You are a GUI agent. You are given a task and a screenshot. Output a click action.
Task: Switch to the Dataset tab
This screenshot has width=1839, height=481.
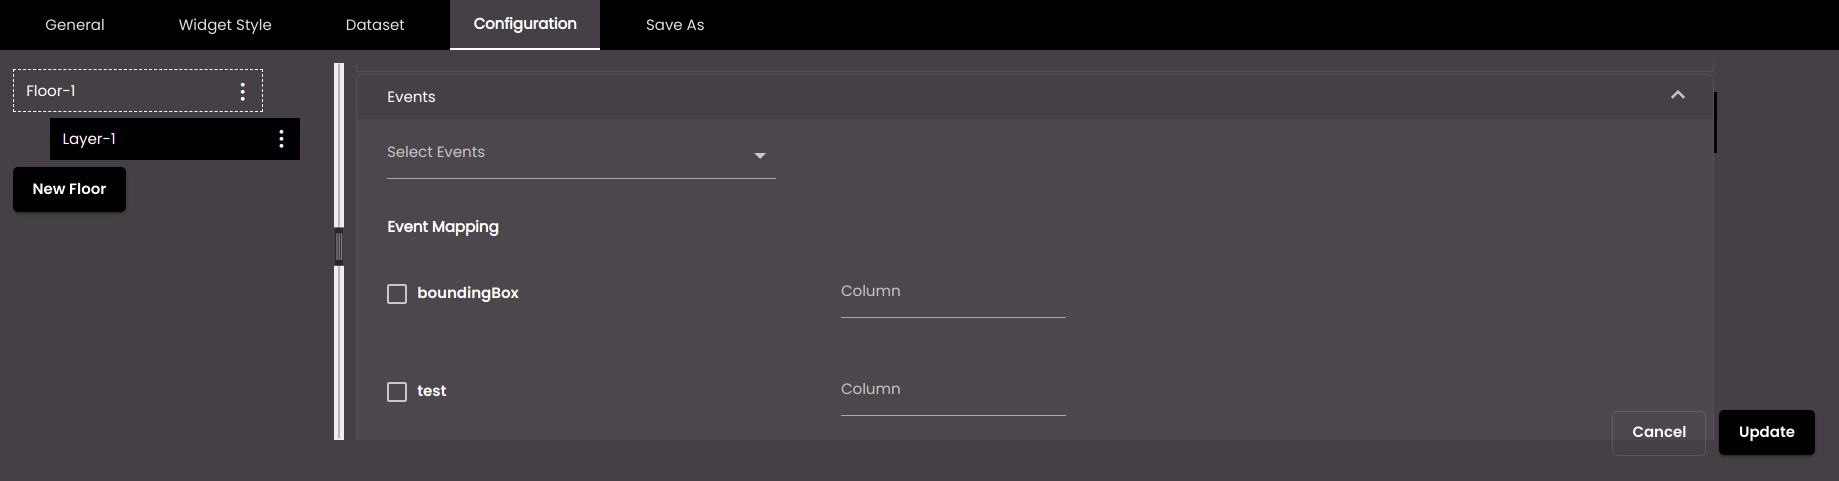point(375,25)
